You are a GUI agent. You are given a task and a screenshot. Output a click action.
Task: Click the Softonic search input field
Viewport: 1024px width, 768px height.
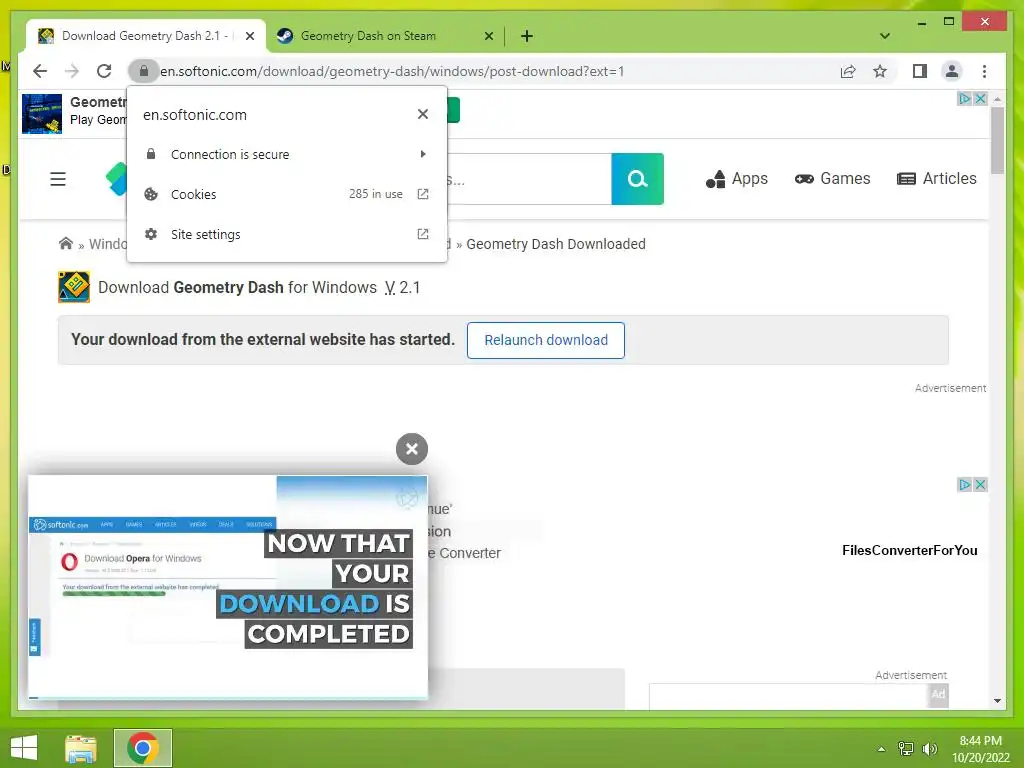click(x=529, y=179)
